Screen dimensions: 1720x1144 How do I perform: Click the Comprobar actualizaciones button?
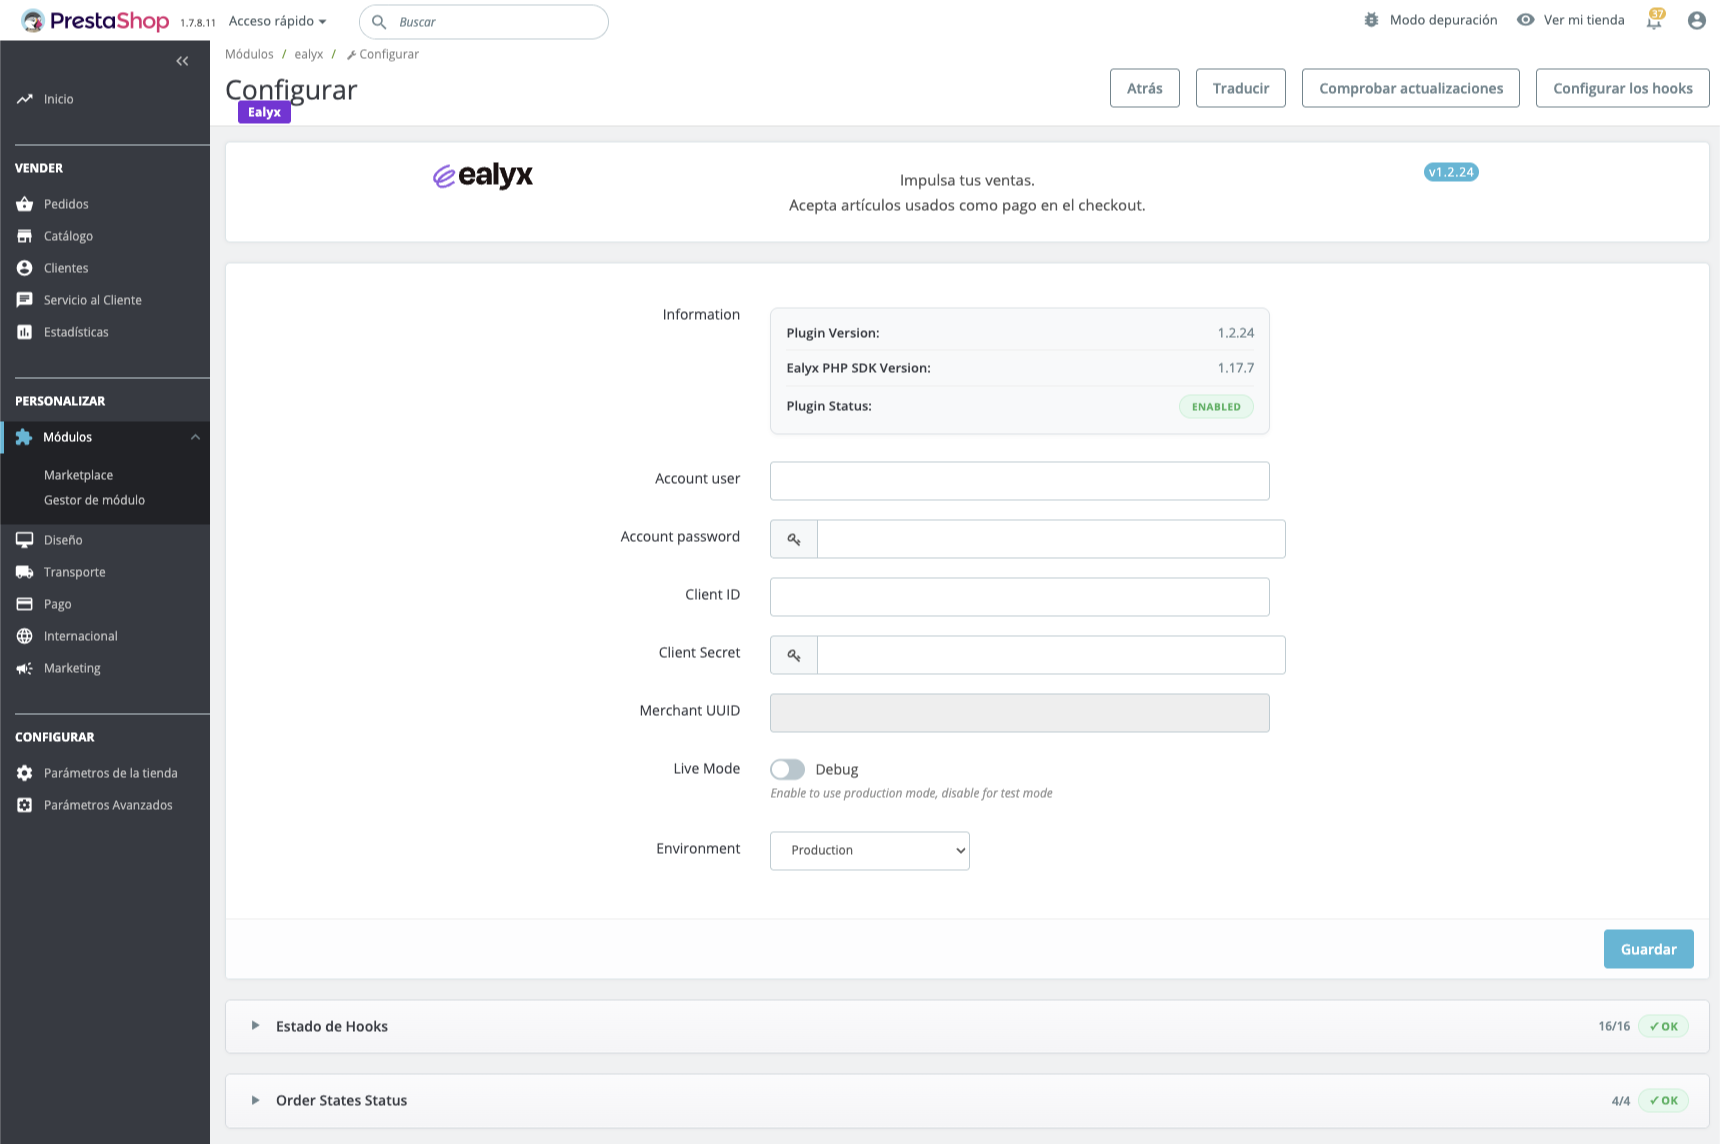point(1410,88)
